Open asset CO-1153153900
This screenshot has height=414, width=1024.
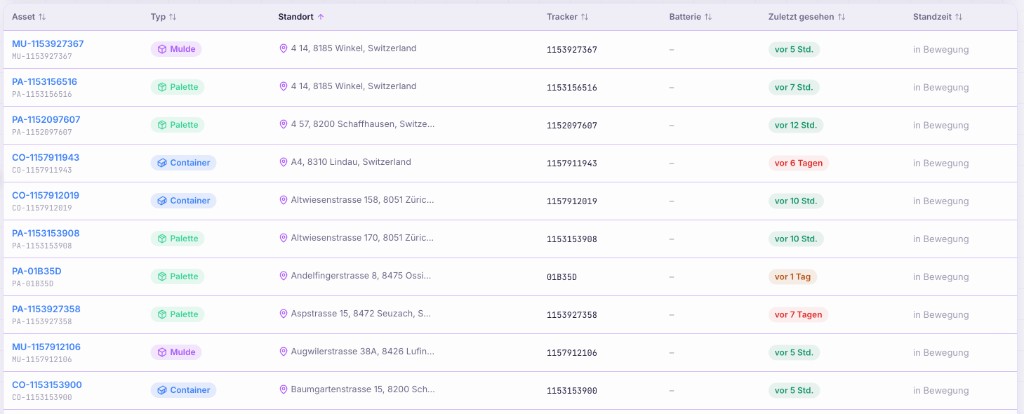point(47,385)
